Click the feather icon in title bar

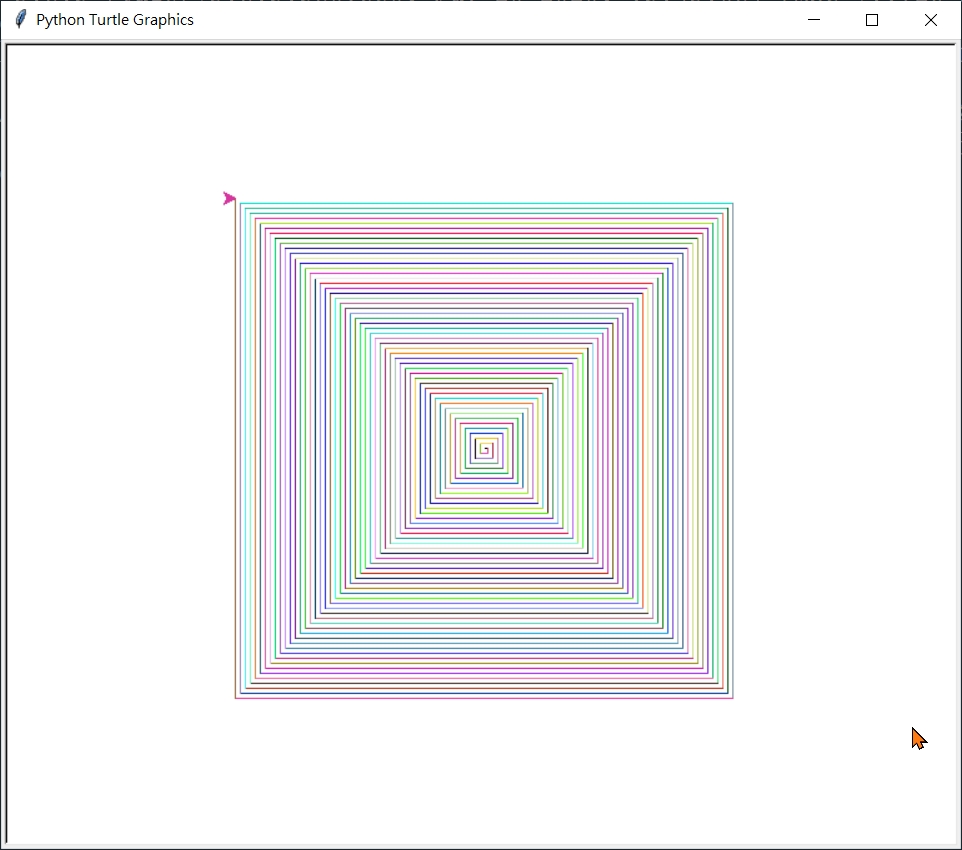point(20,20)
